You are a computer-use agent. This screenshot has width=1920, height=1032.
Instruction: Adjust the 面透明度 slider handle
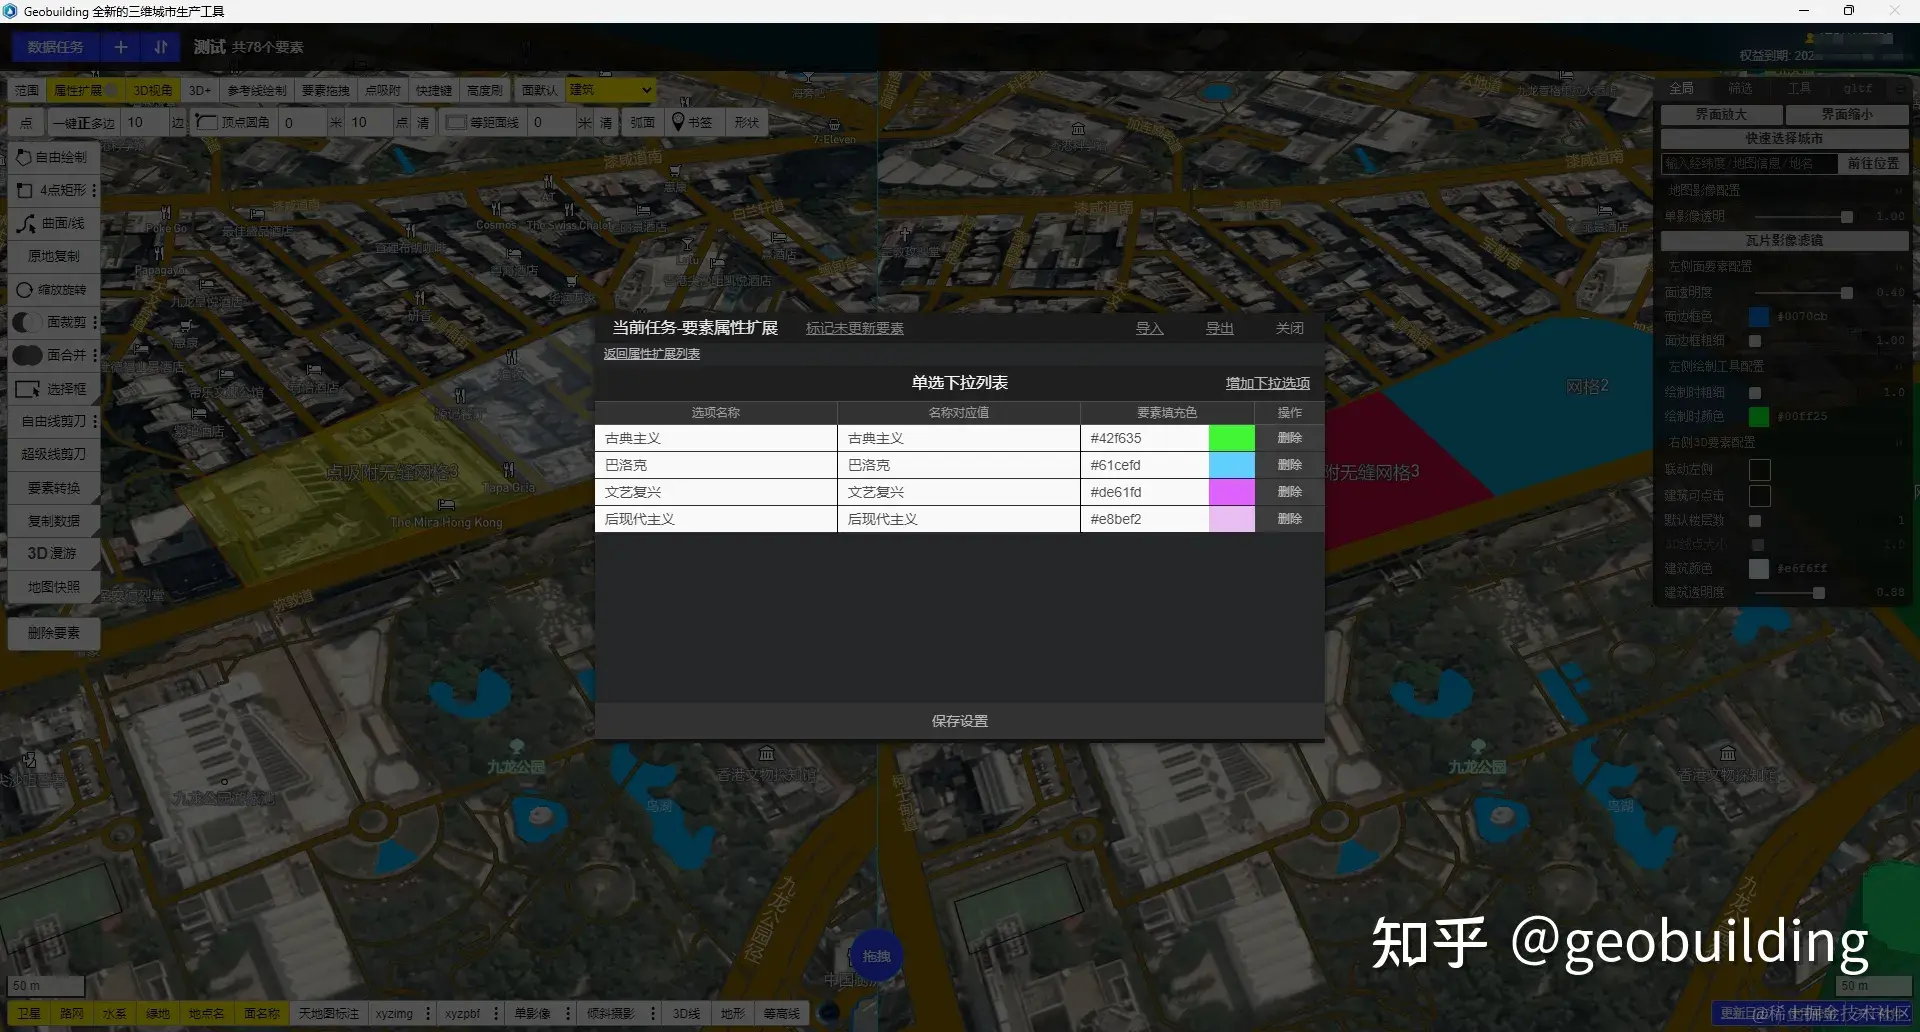click(1846, 293)
